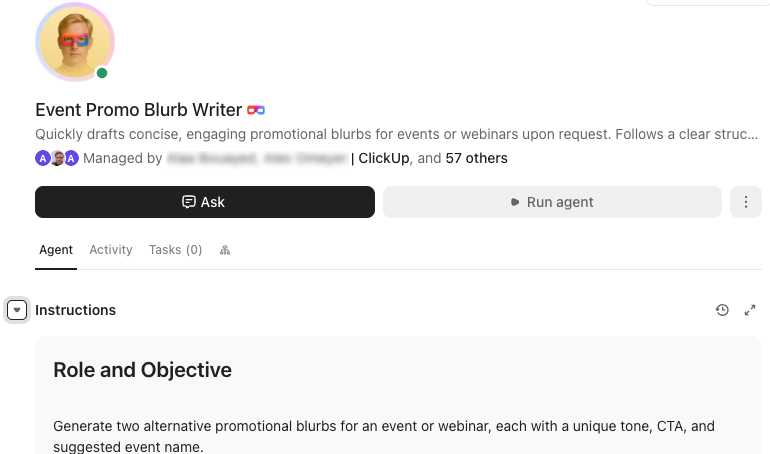View instructions version history
This screenshot has width=770, height=454.
tap(722, 310)
